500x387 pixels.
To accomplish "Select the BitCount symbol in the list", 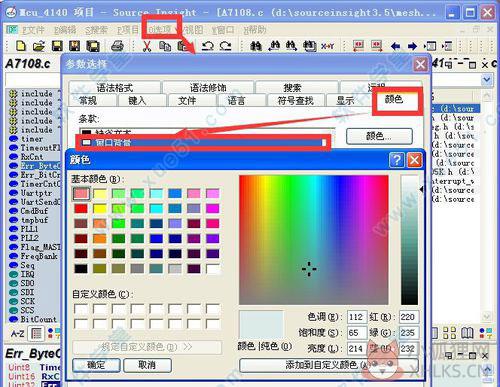I will (39, 319).
